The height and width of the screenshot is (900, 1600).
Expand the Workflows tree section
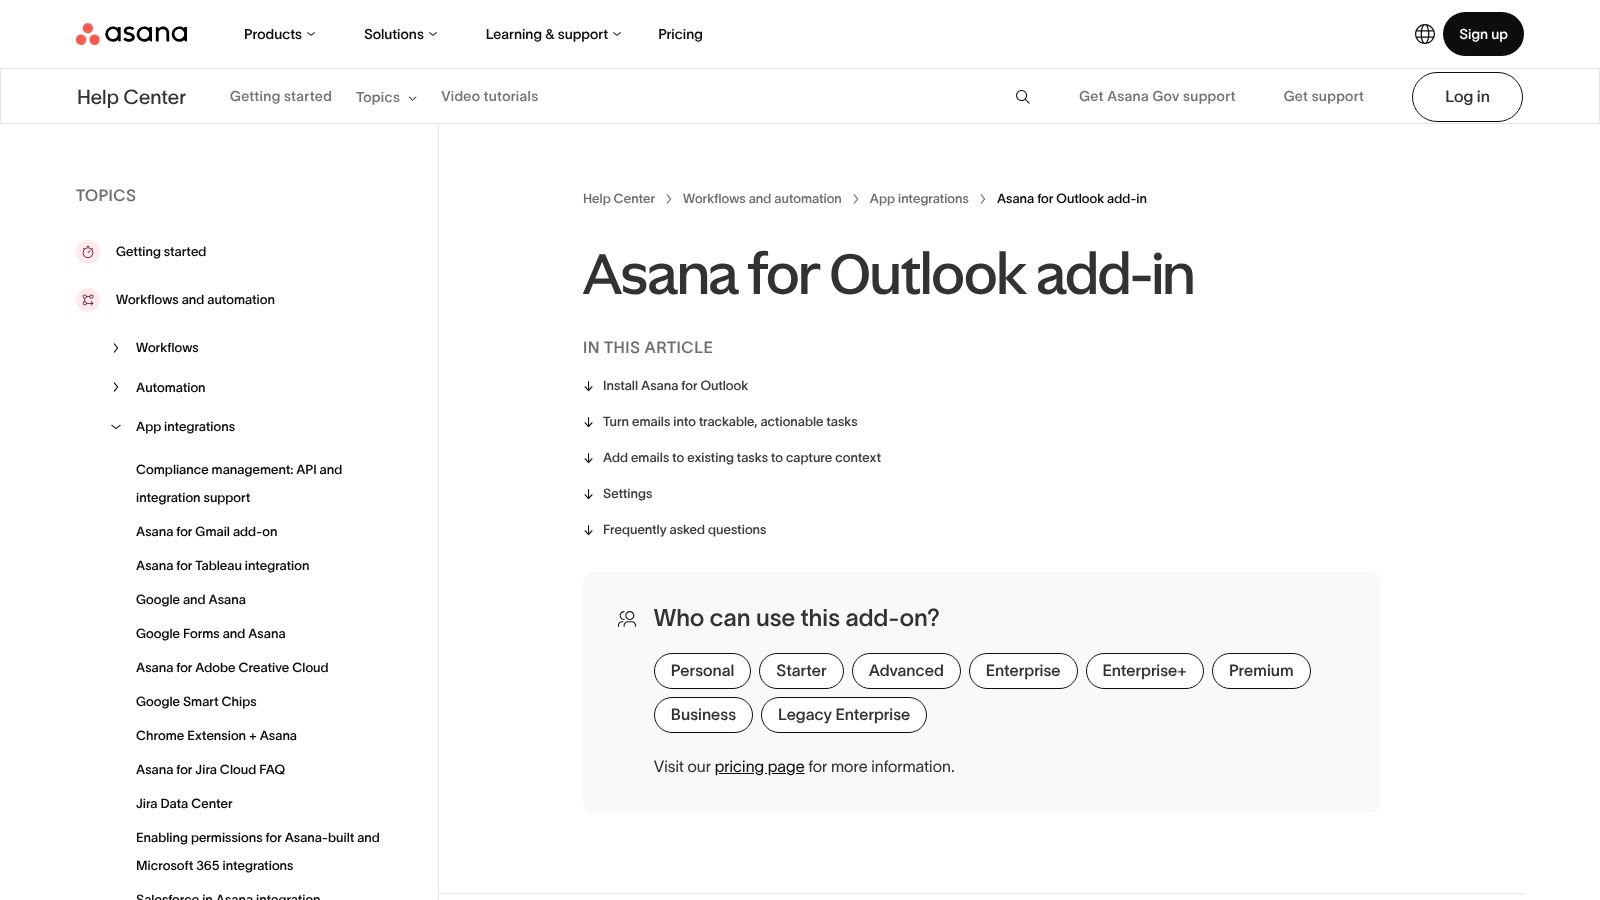point(116,348)
